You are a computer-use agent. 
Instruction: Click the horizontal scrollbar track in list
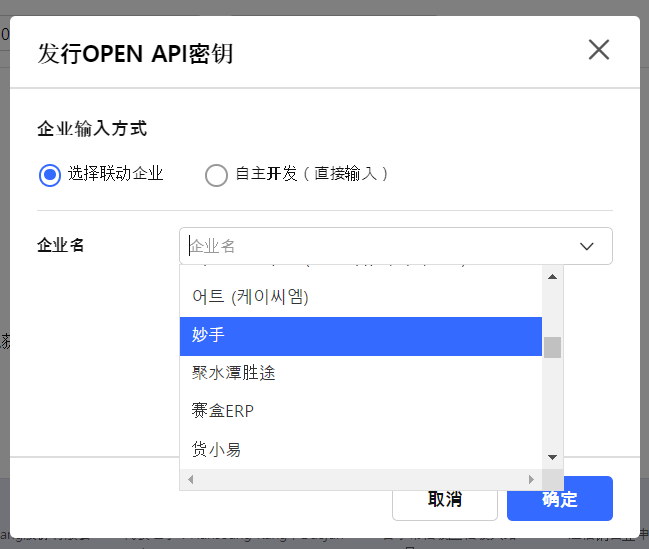click(x=361, y=479)
